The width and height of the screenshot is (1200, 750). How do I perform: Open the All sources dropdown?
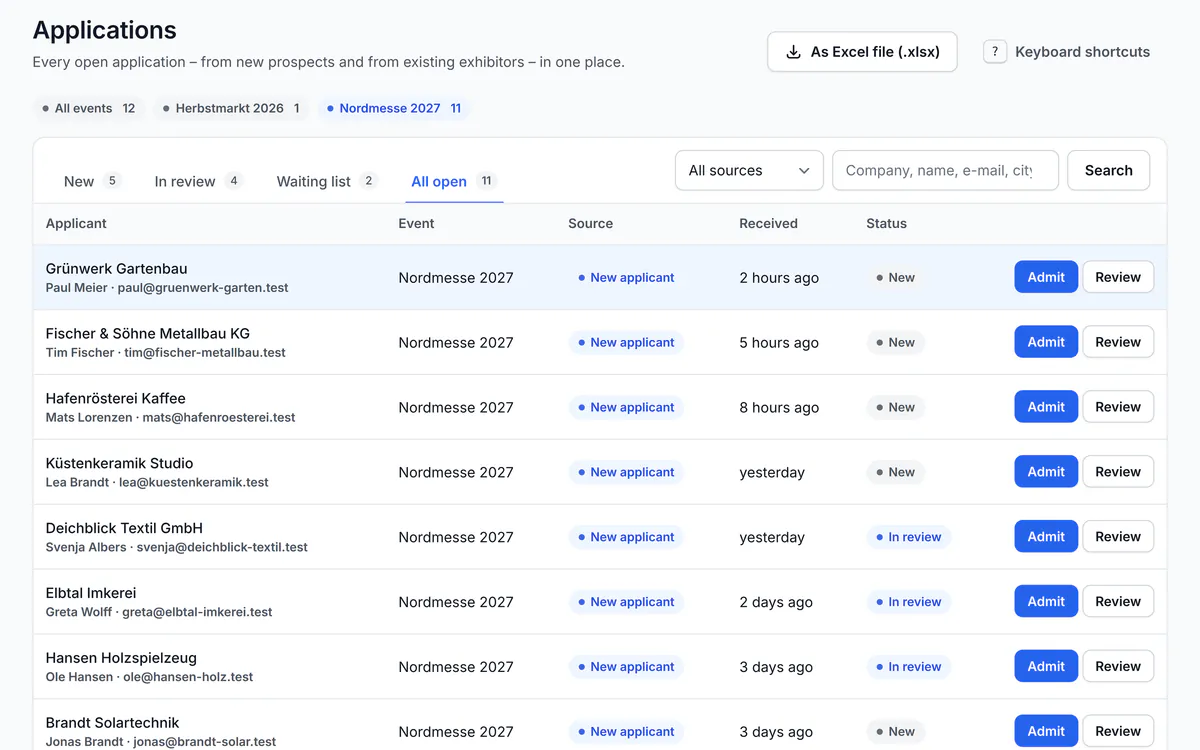pyautogui.click(x=749, y=171)
